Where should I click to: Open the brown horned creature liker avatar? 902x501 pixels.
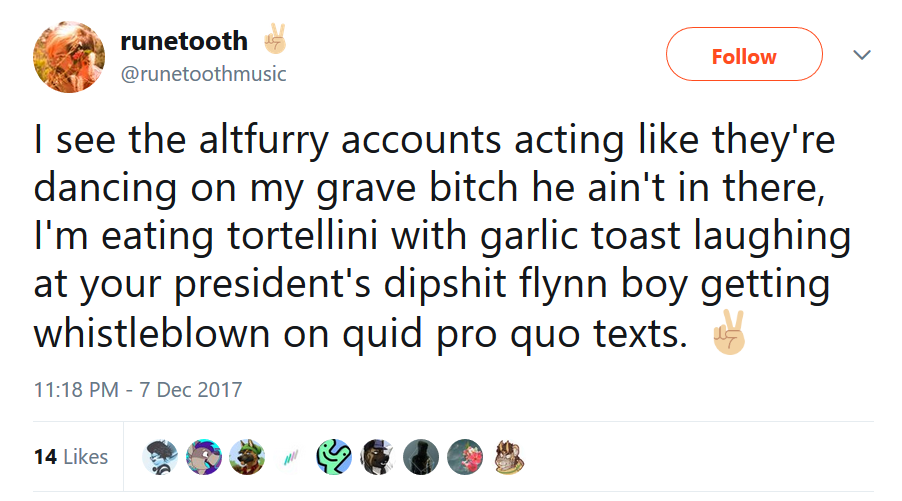click(509, 457)
